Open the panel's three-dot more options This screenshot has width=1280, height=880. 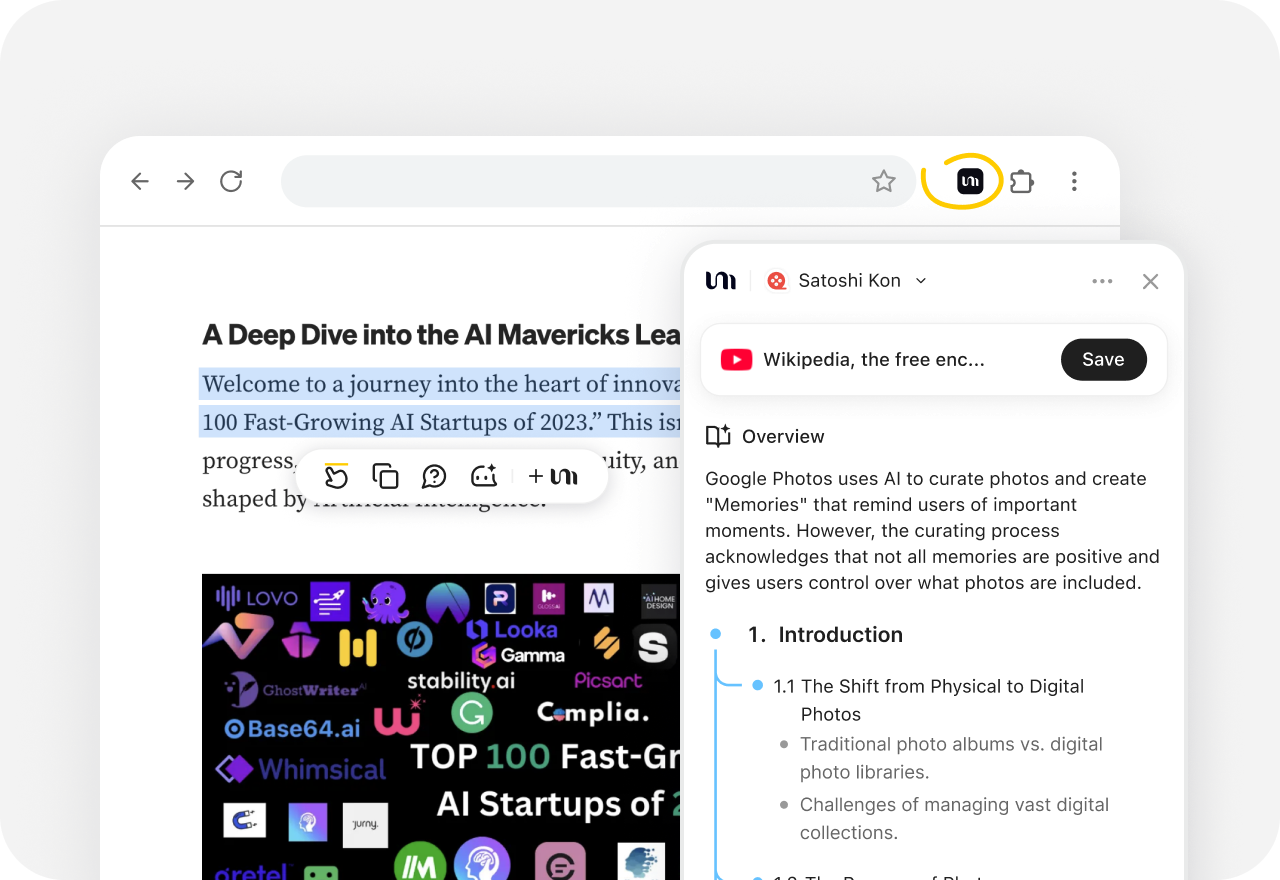(1102, 281)
